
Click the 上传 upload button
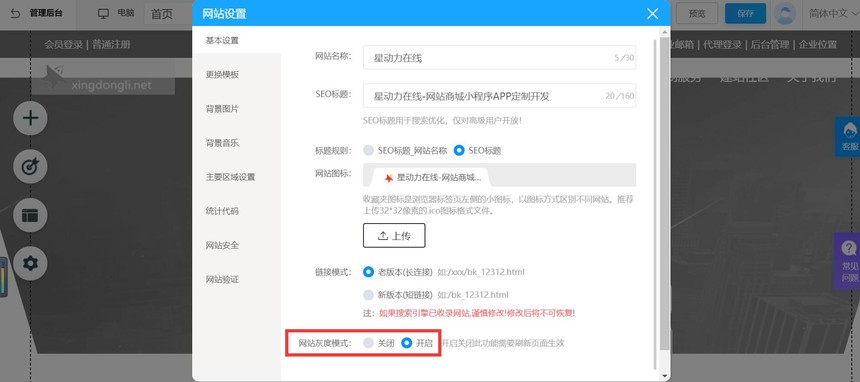pos(394,235)
